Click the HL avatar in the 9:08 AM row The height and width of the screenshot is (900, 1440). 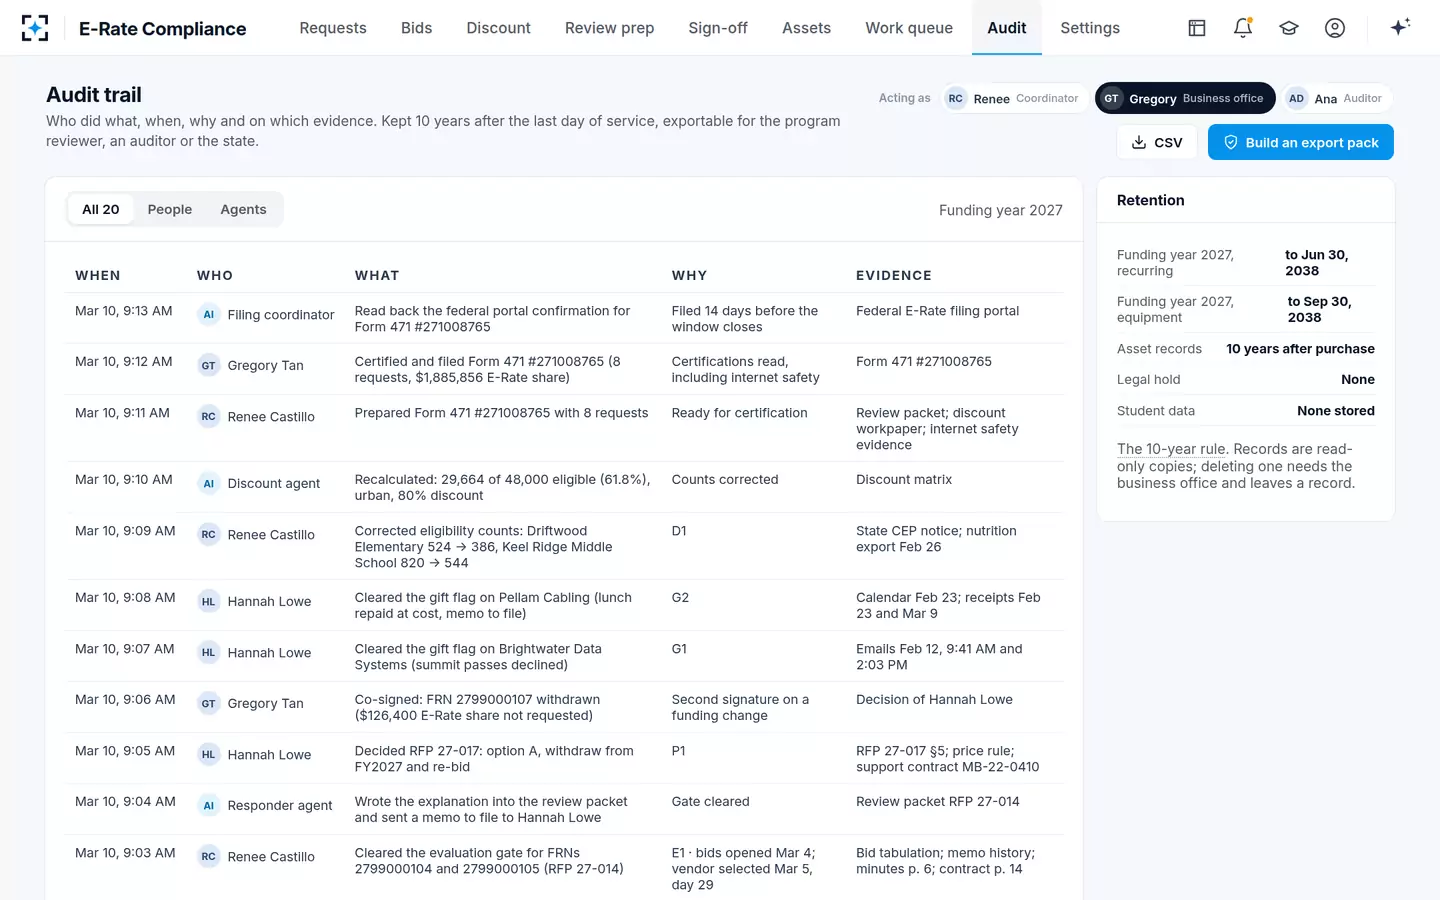click(208, 601)
